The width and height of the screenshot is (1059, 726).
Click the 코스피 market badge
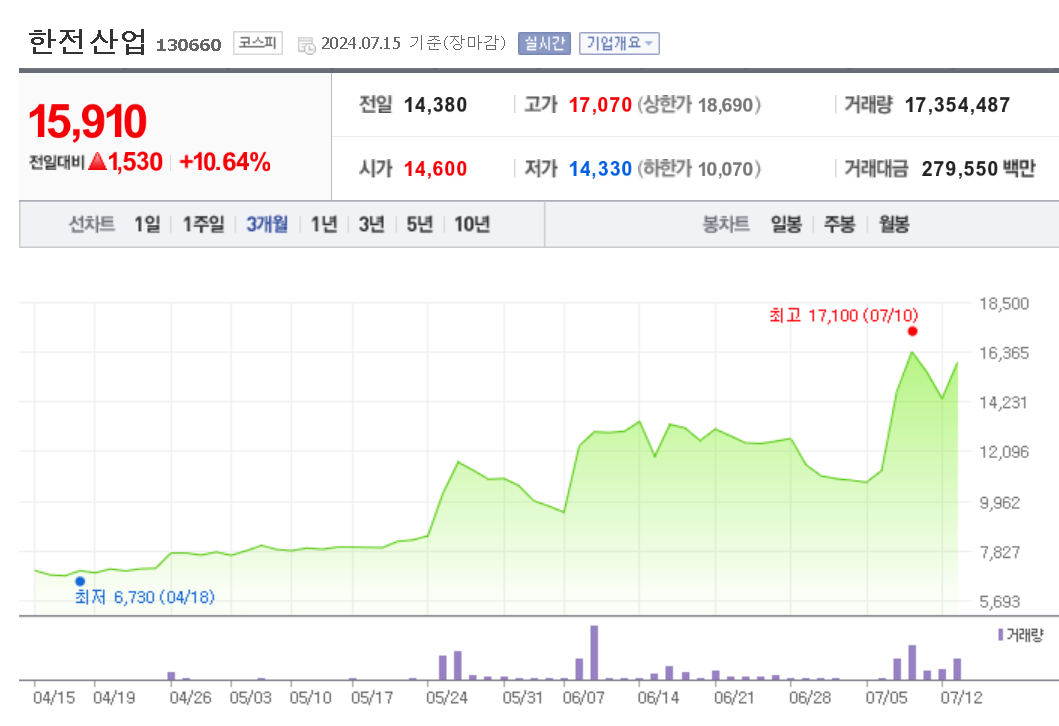[257, 43]
